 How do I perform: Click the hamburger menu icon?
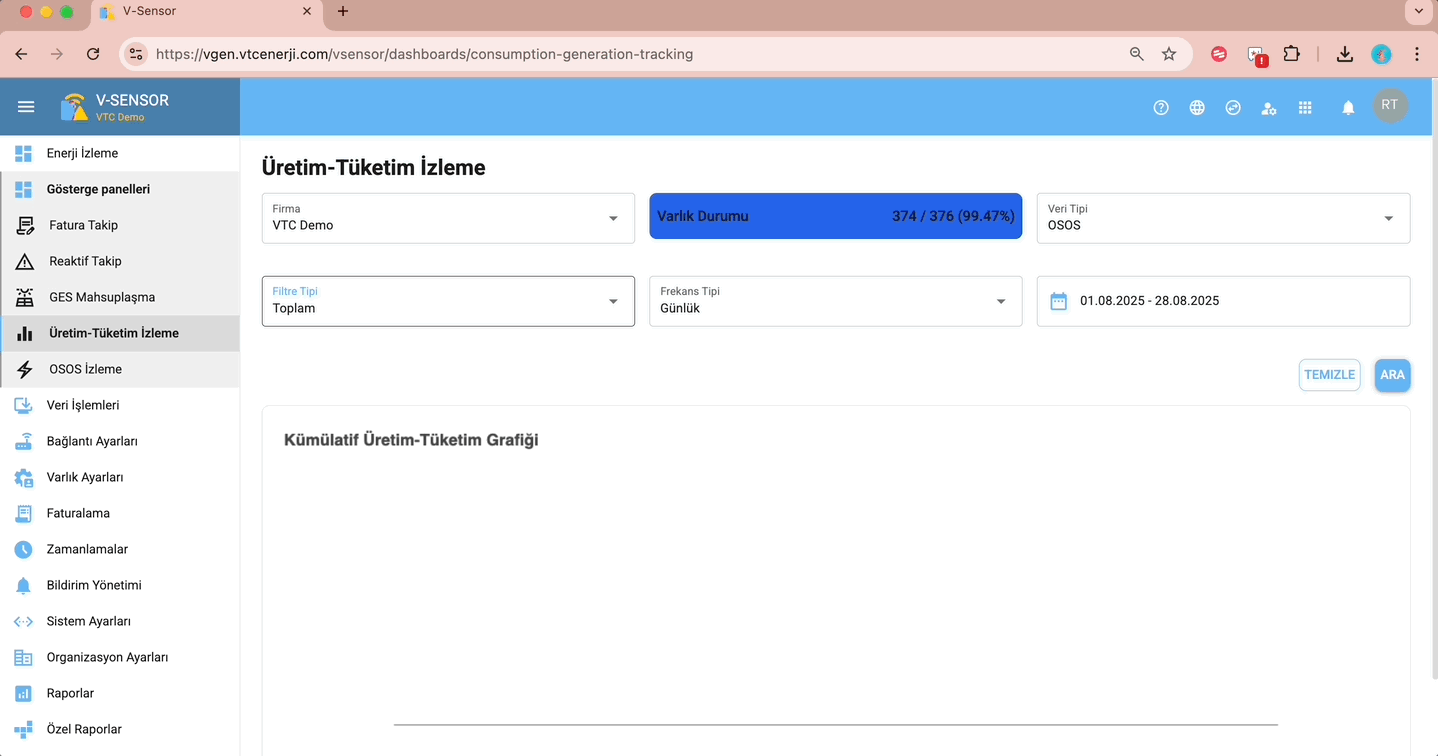26,107
